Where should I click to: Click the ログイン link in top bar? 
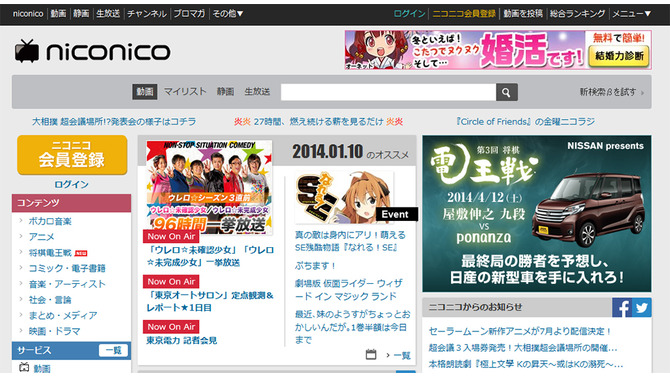(x=409, y=14)
